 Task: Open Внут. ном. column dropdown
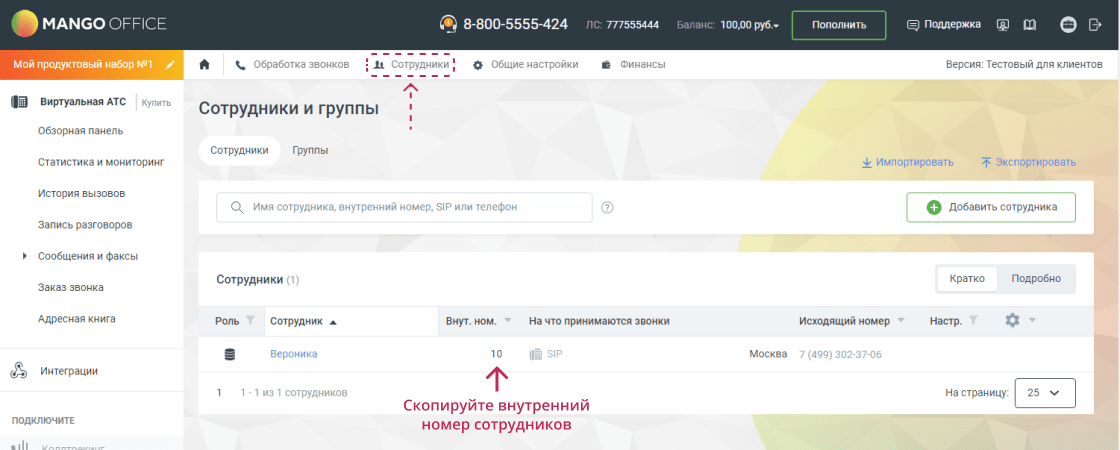pos(508,321)
